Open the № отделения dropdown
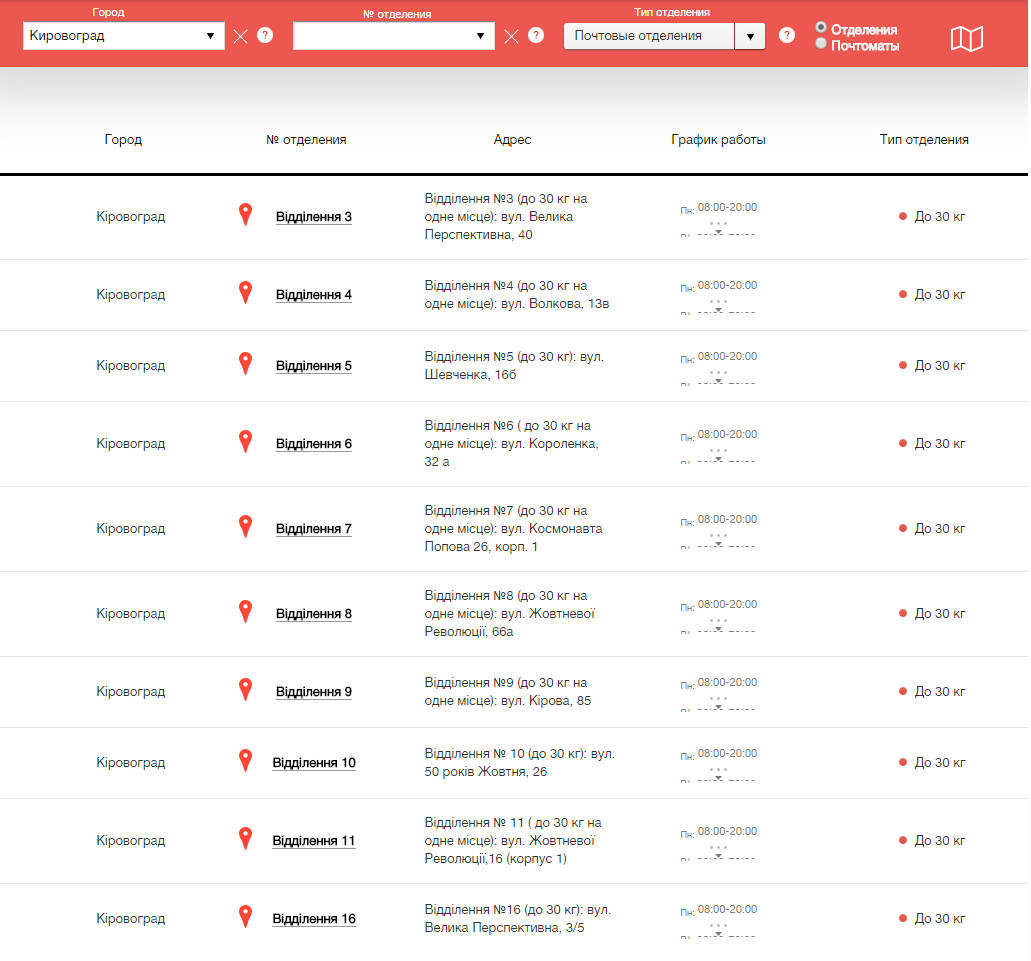This screenshot has width=1031, height=961. click(393, 36)
